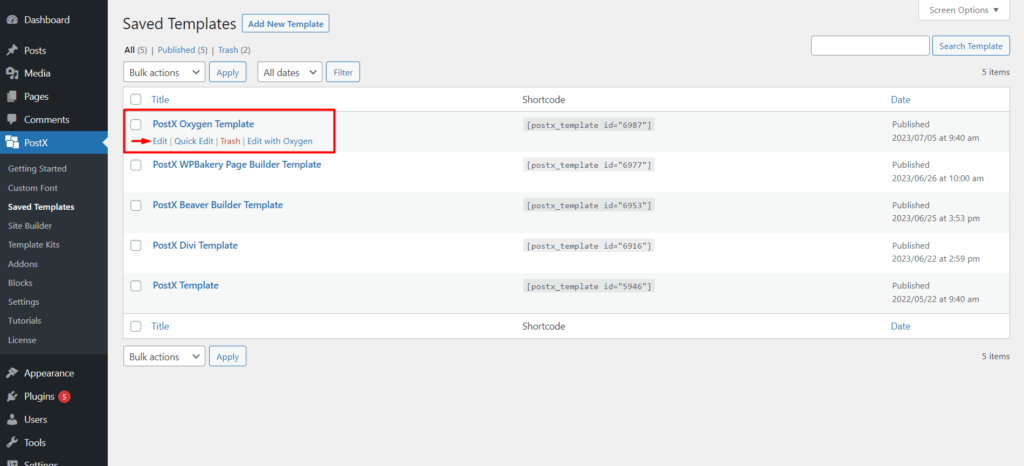Open Custom Font in PostX submenu
Viewport: 1024px width, 466px height.
point(33,188)
